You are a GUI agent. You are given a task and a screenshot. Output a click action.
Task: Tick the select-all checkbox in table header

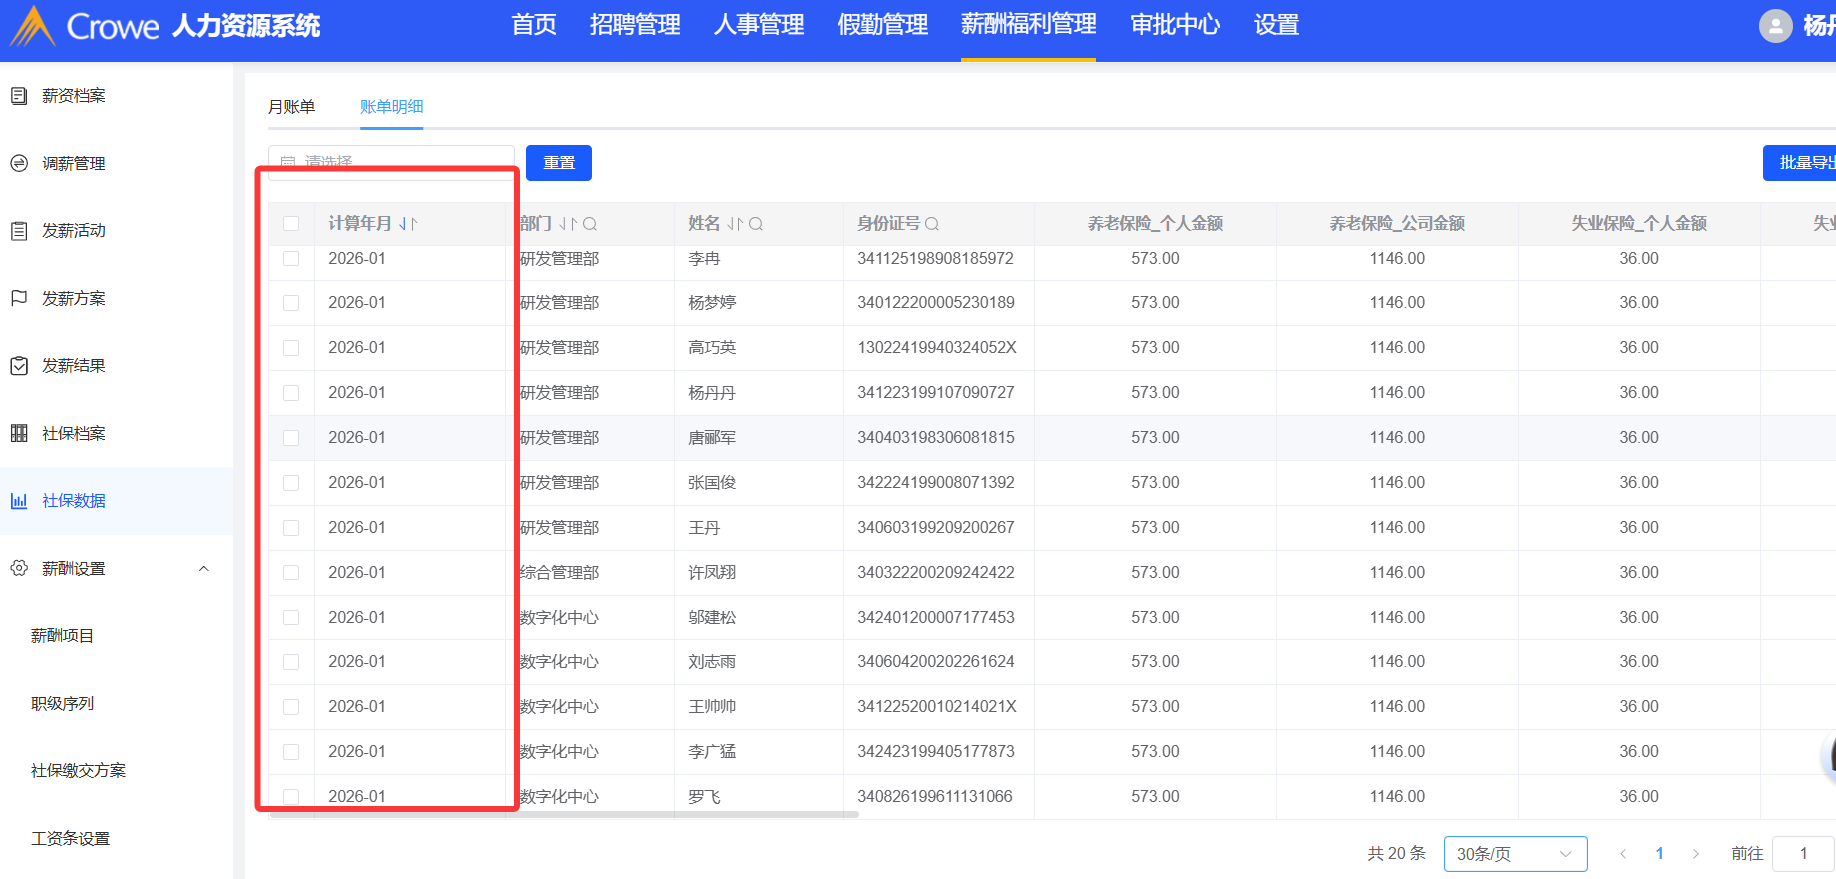point(291,224)
